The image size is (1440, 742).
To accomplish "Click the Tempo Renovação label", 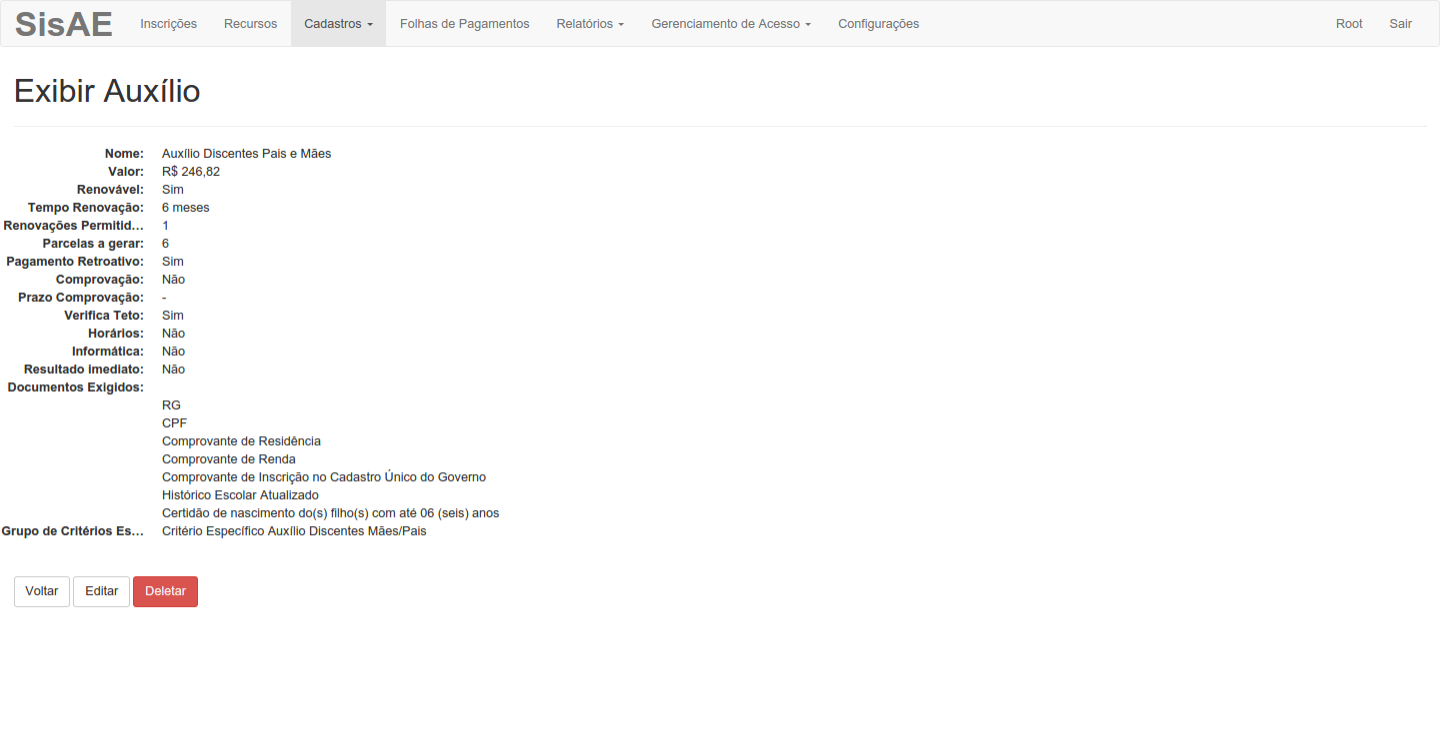I will click(x=86, y=208).
